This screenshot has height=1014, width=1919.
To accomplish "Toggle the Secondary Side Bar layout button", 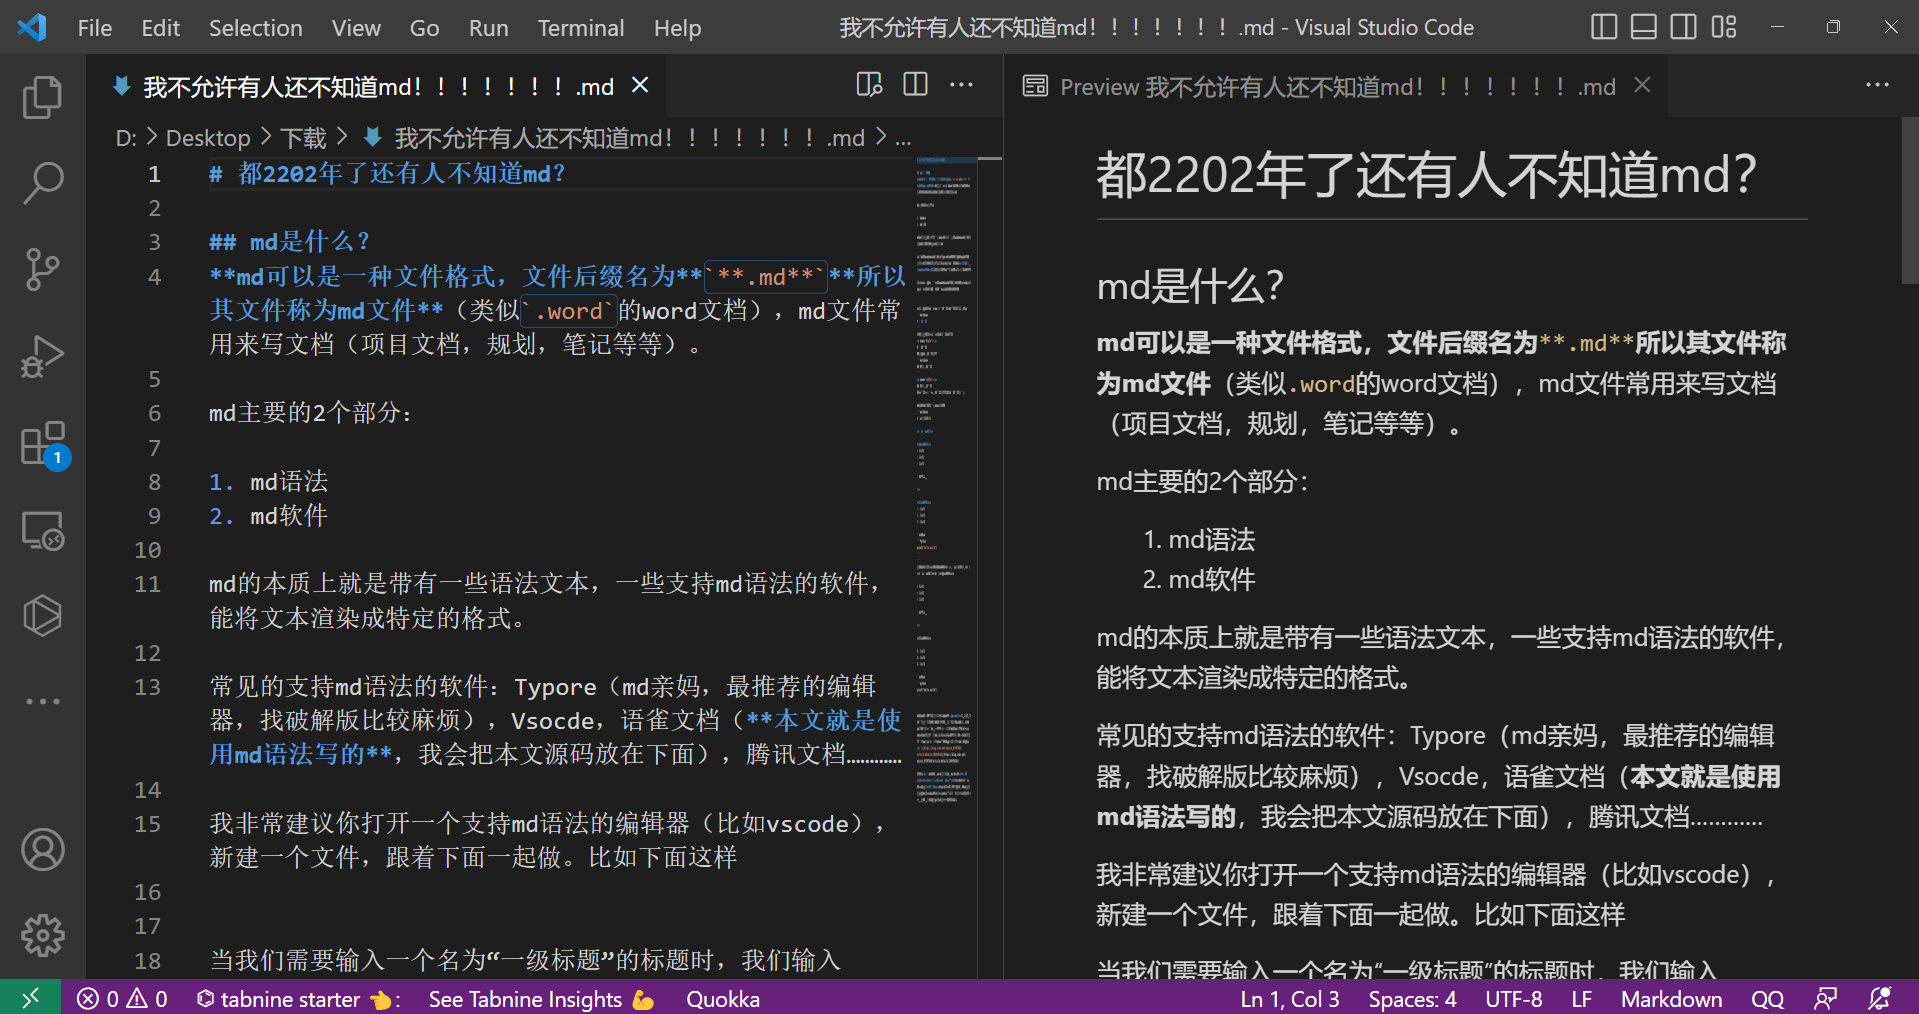I will tap(1683, 27).
